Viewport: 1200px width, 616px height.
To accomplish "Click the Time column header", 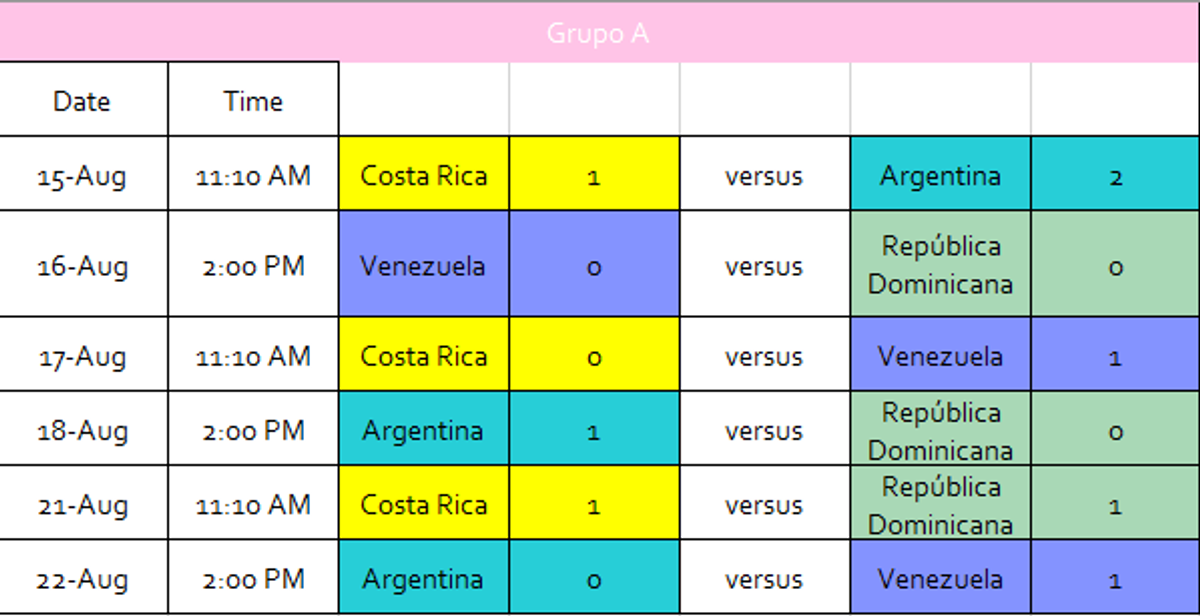I will click(x=254, y=100).
